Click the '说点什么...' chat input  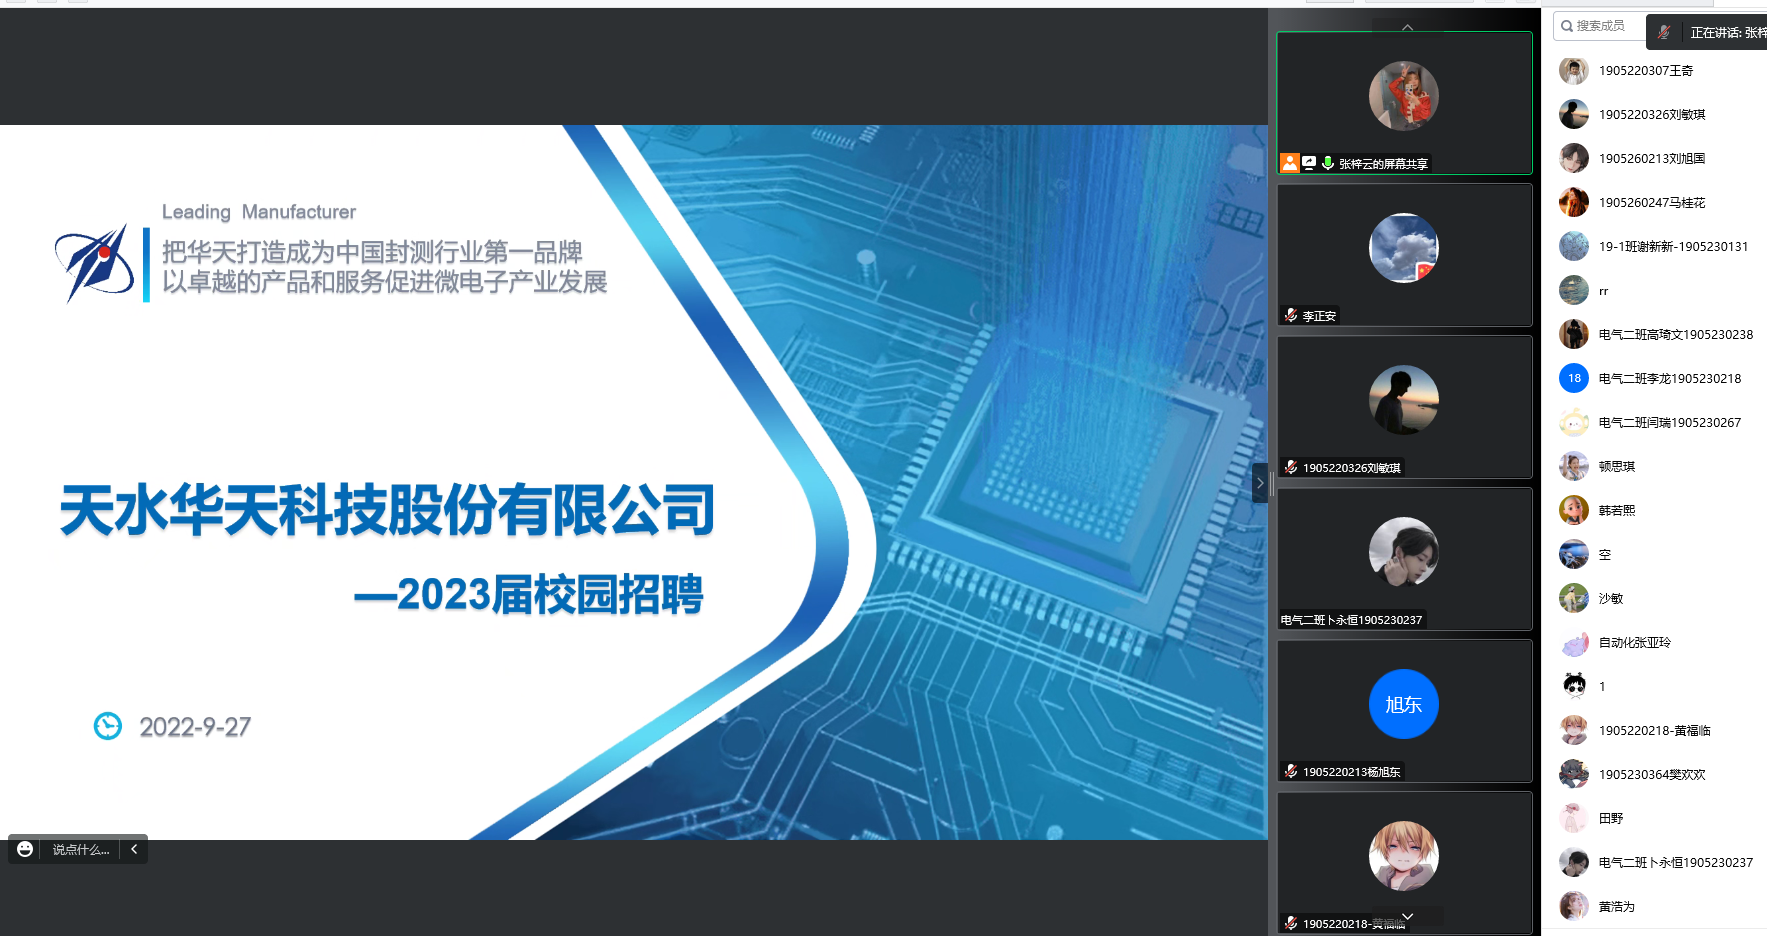tap(81, 850)
